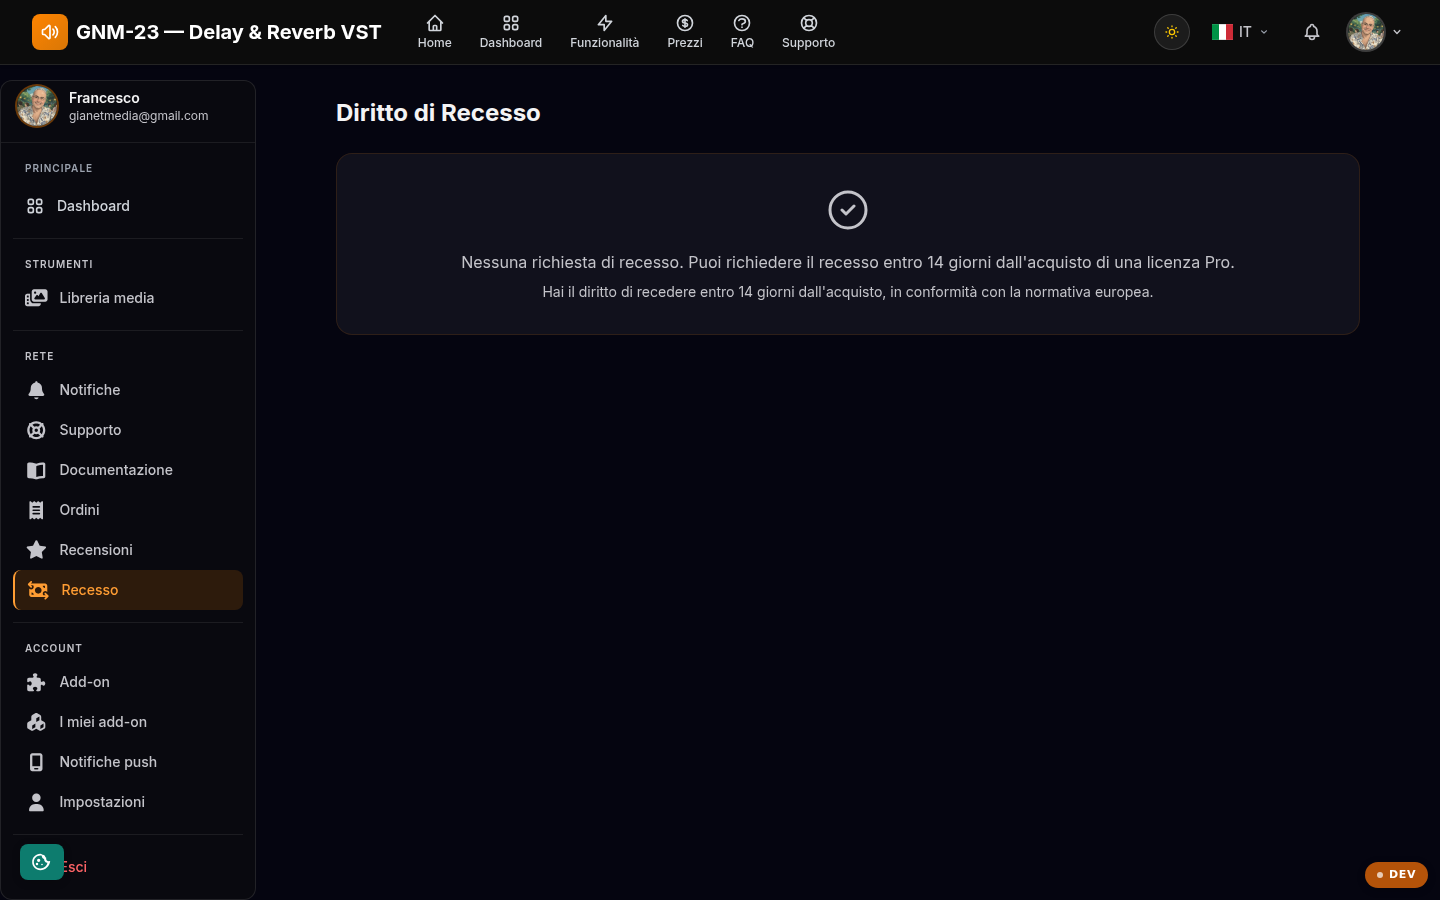
Task: Open the IT language dropdown
Action: tap(1240, 32)
